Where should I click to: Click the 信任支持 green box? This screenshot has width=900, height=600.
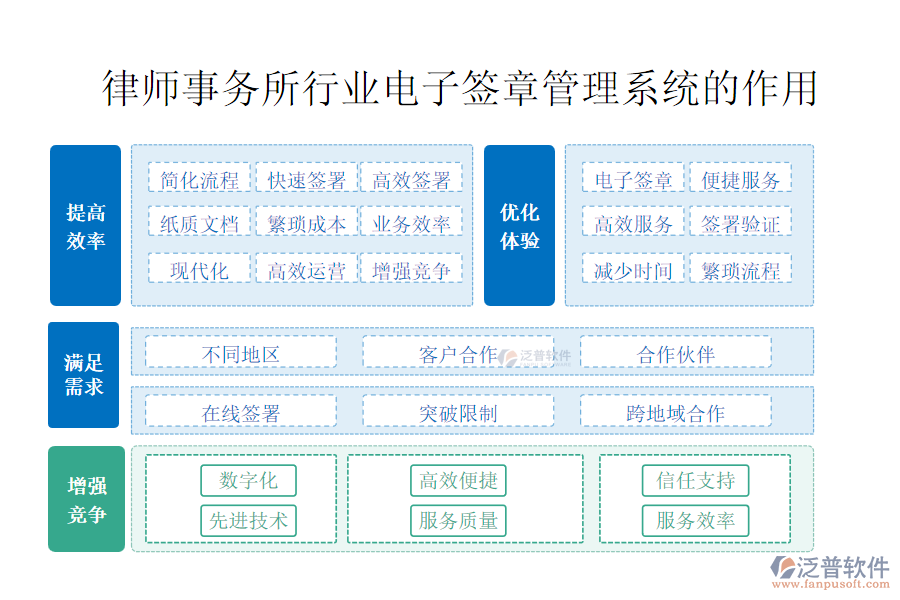(x=695, y=481)
